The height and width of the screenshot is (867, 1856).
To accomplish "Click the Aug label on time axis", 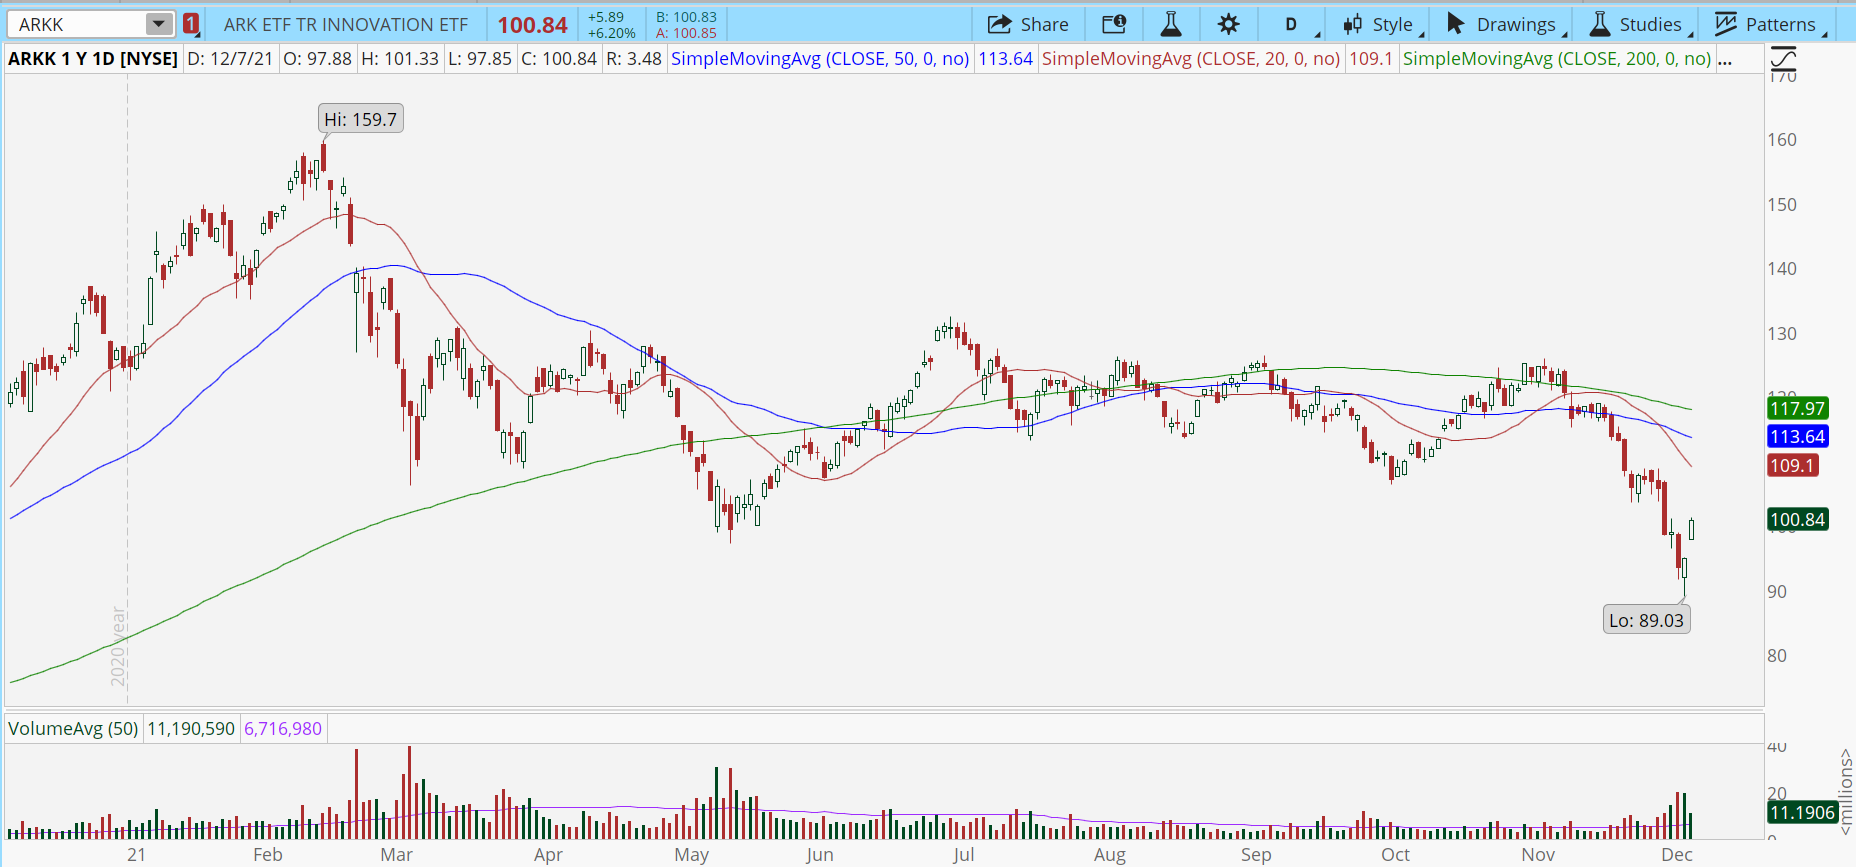I will 1110,855.
